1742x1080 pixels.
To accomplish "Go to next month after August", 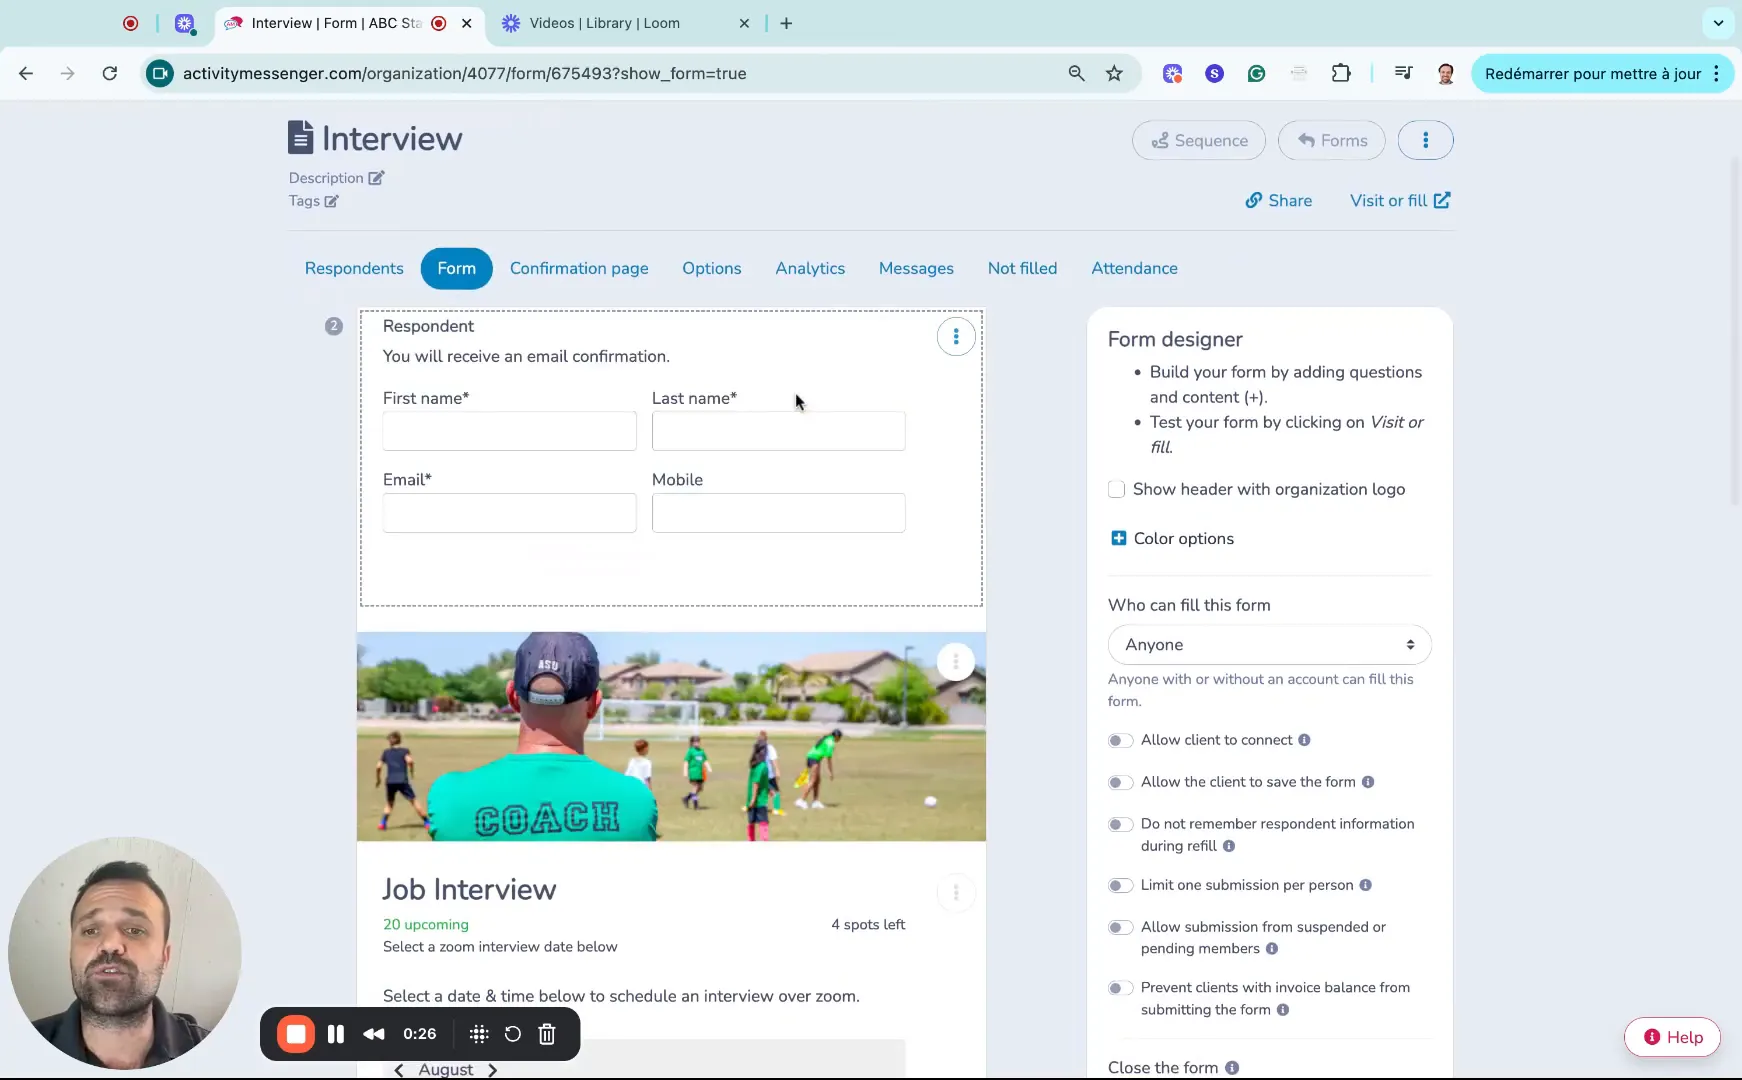I will pyautogui.click(x=492, y=1070).
